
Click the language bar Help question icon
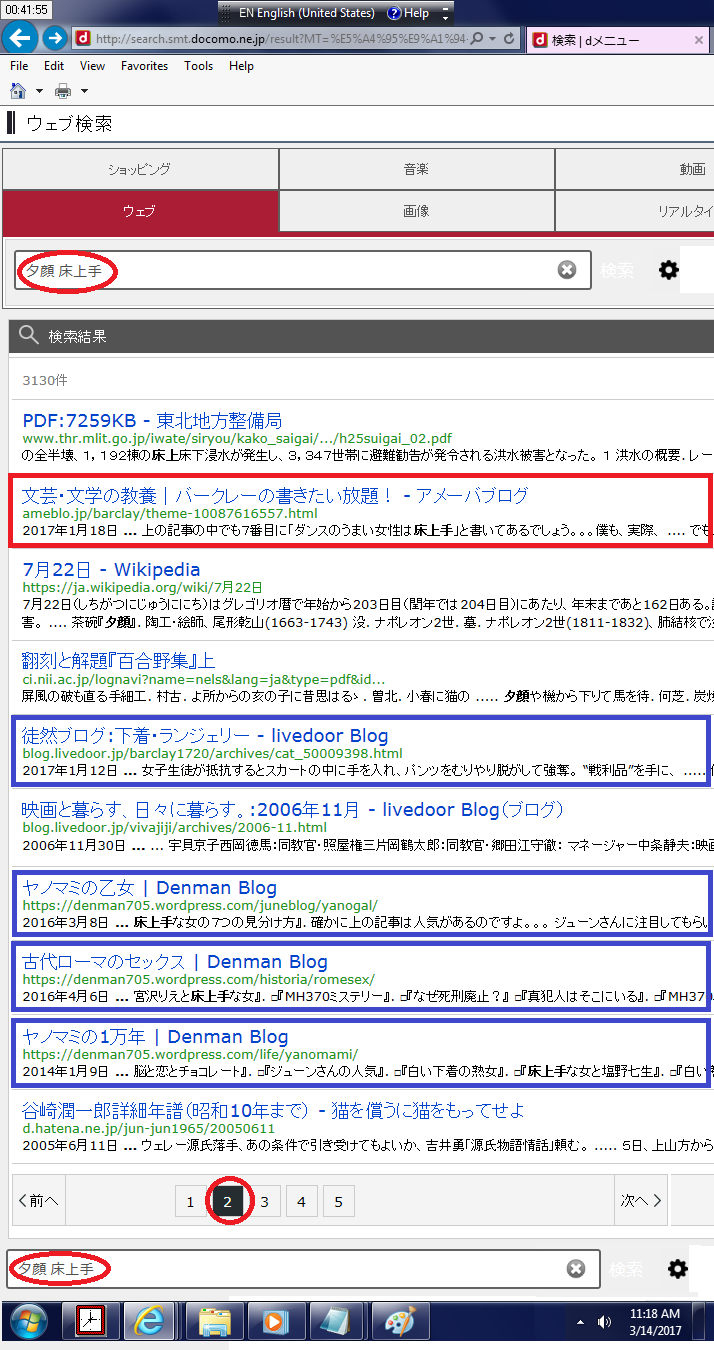click(x=408, y=13)
